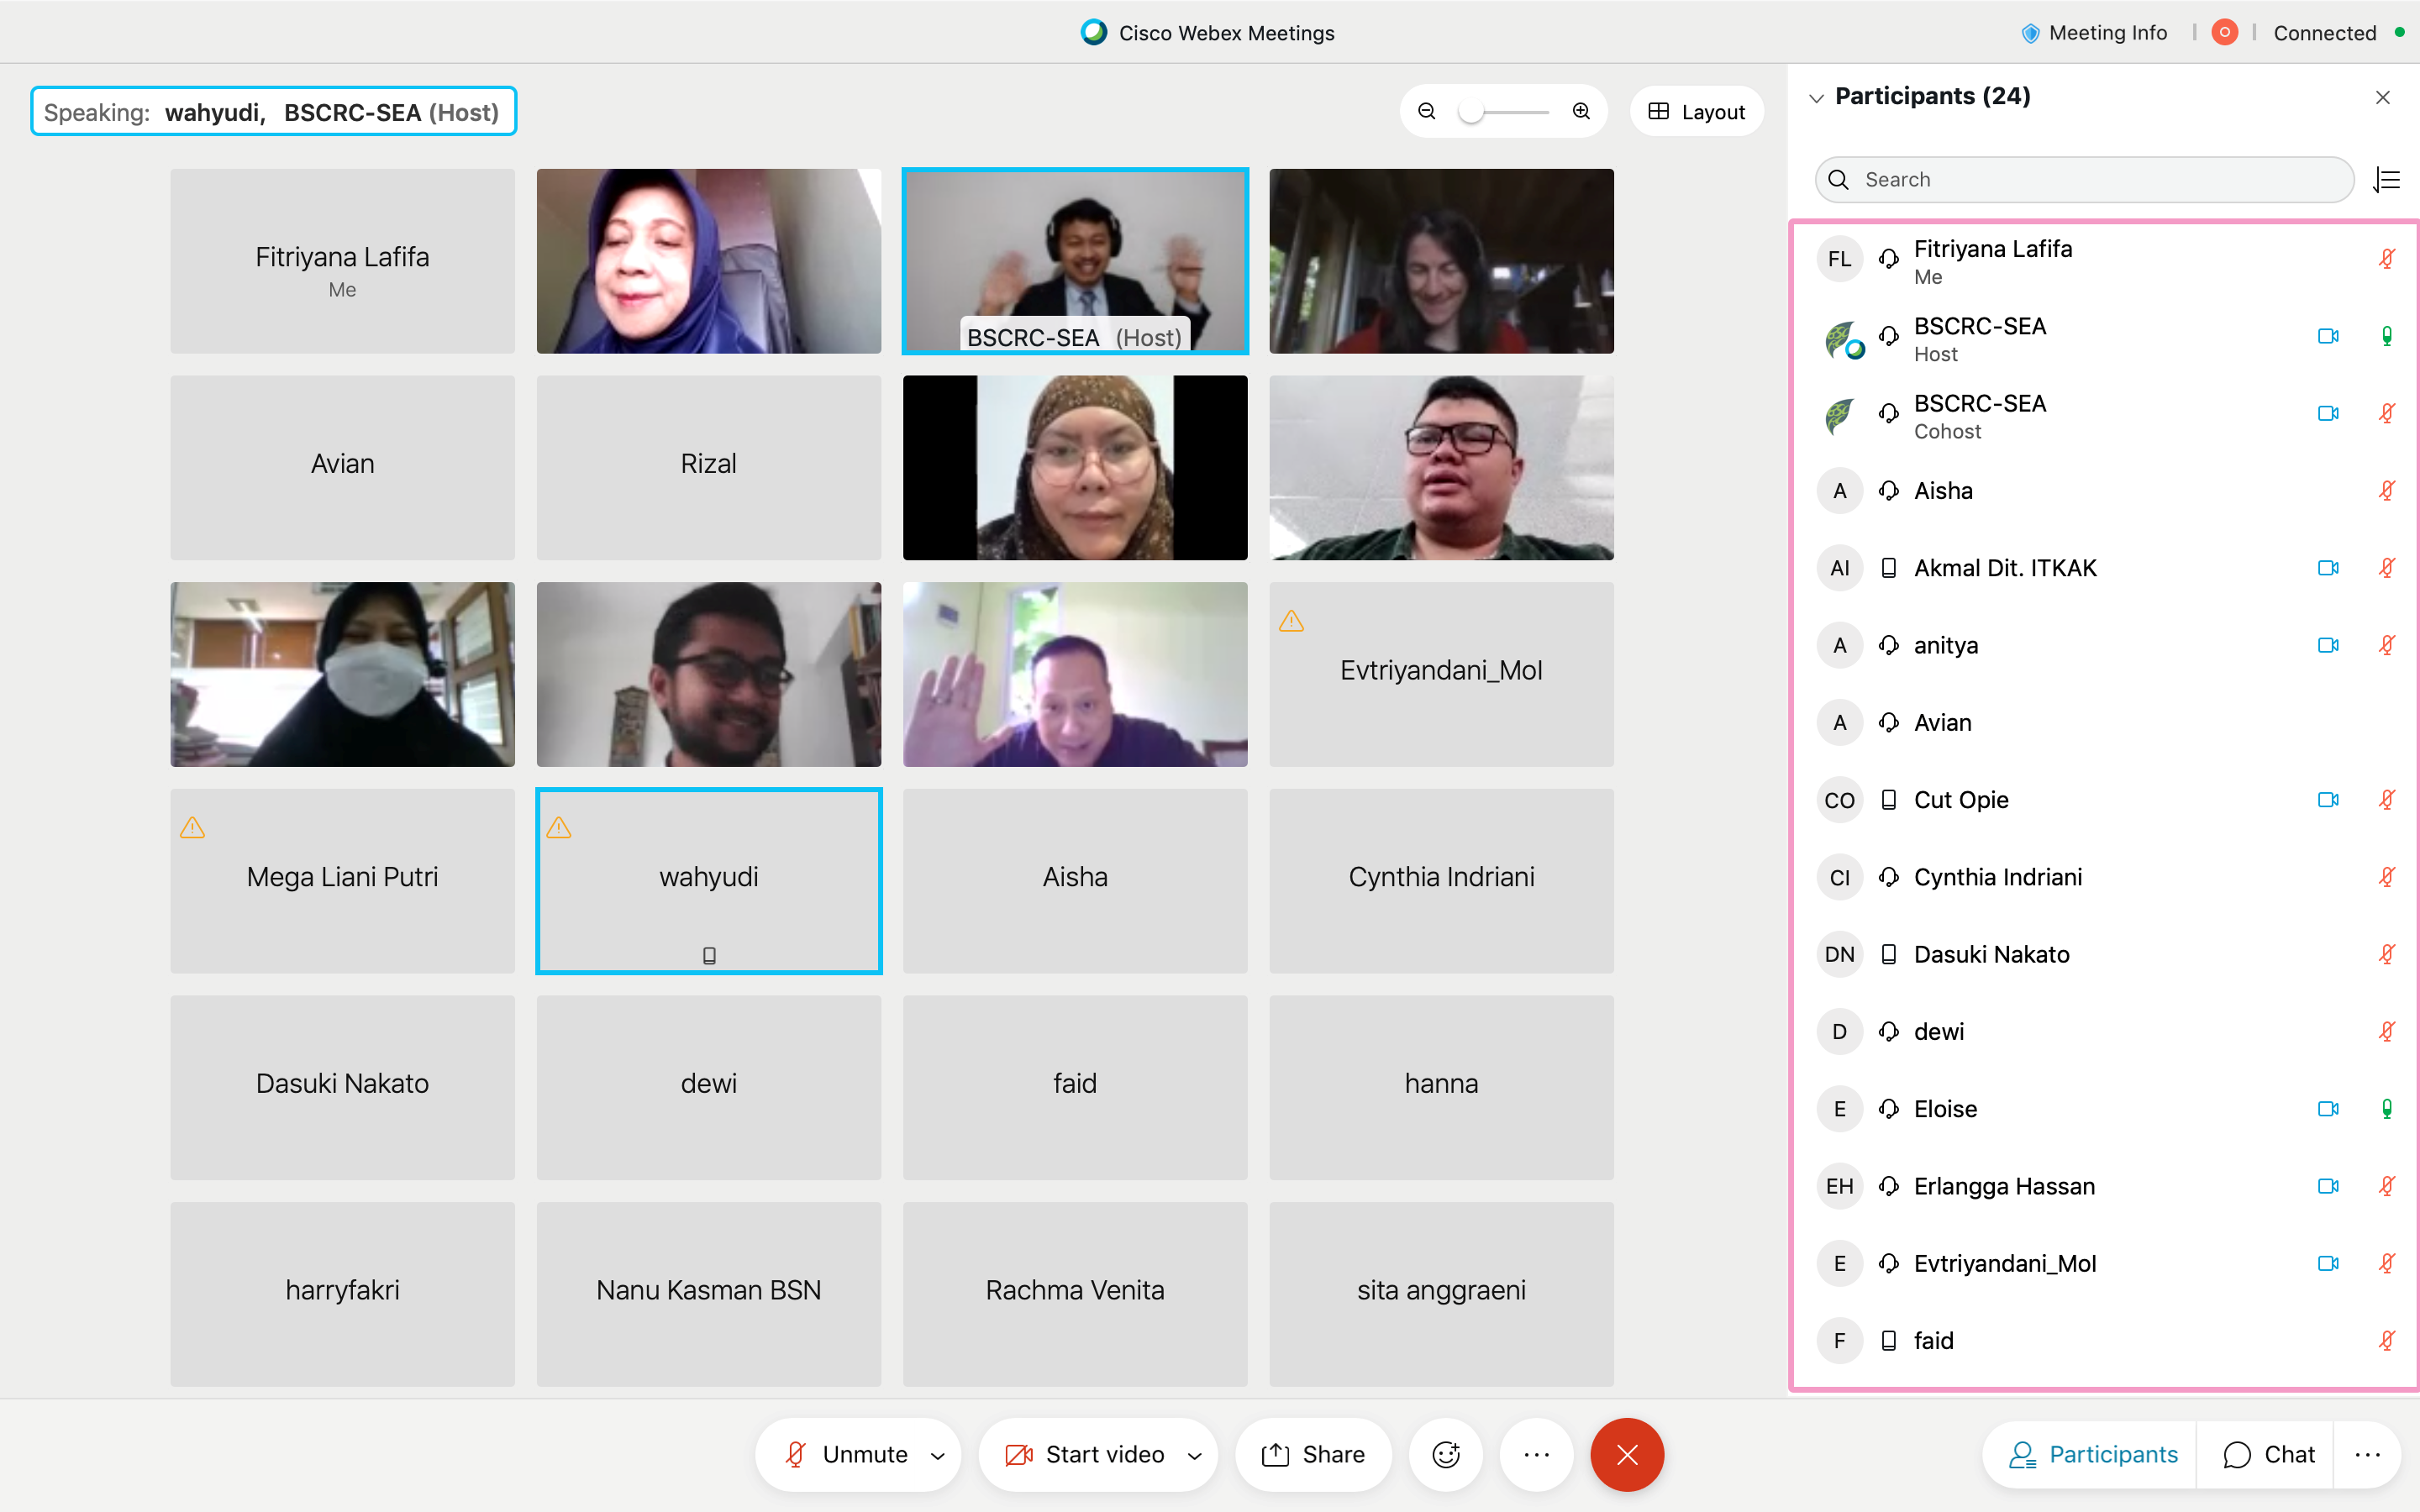Click the zoom in magnifier icon
Viewport: 2420px width, 1512px height.
(1581, 111)
